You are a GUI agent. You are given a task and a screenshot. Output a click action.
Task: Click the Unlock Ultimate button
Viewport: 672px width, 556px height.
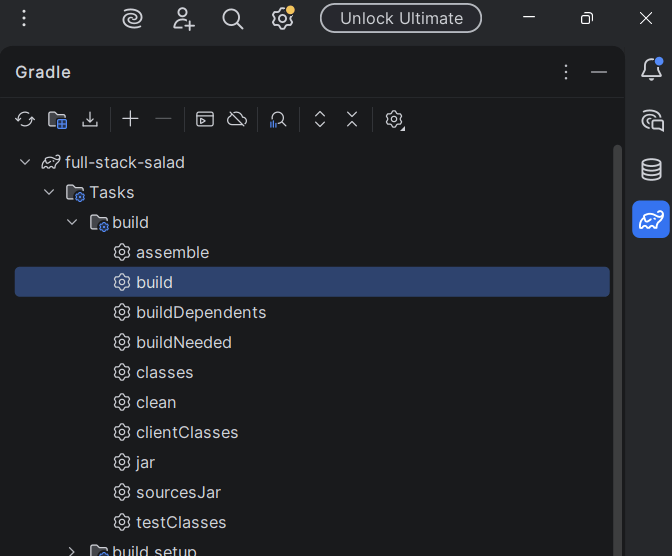click(x=401, y=18)
